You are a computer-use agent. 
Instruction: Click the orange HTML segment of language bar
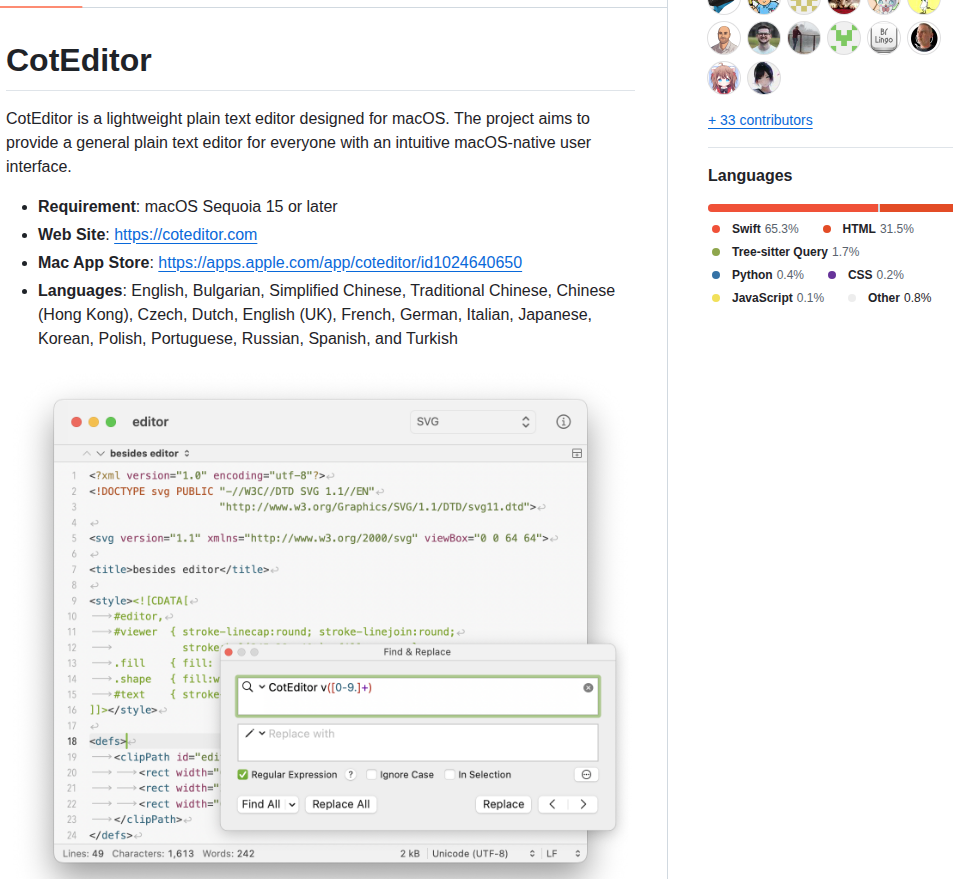pos(916,208)
